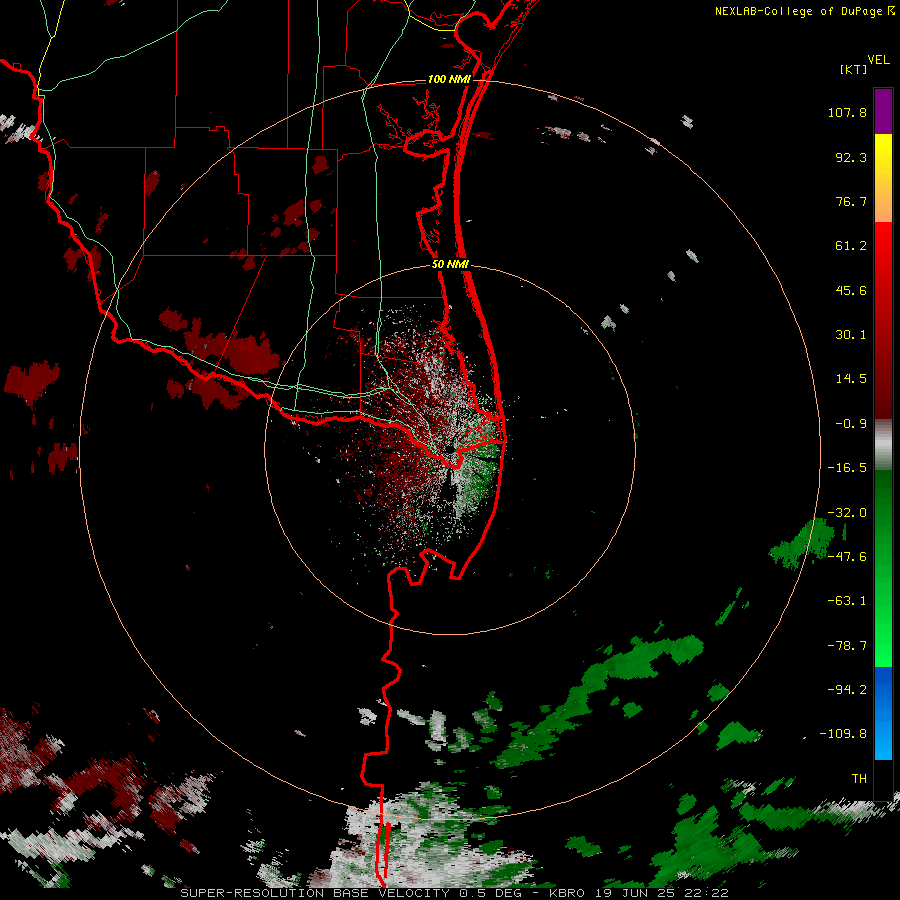Click the VEL legend title
The width and height of the screenshot is (900, 900).
[x=878, y=60]
